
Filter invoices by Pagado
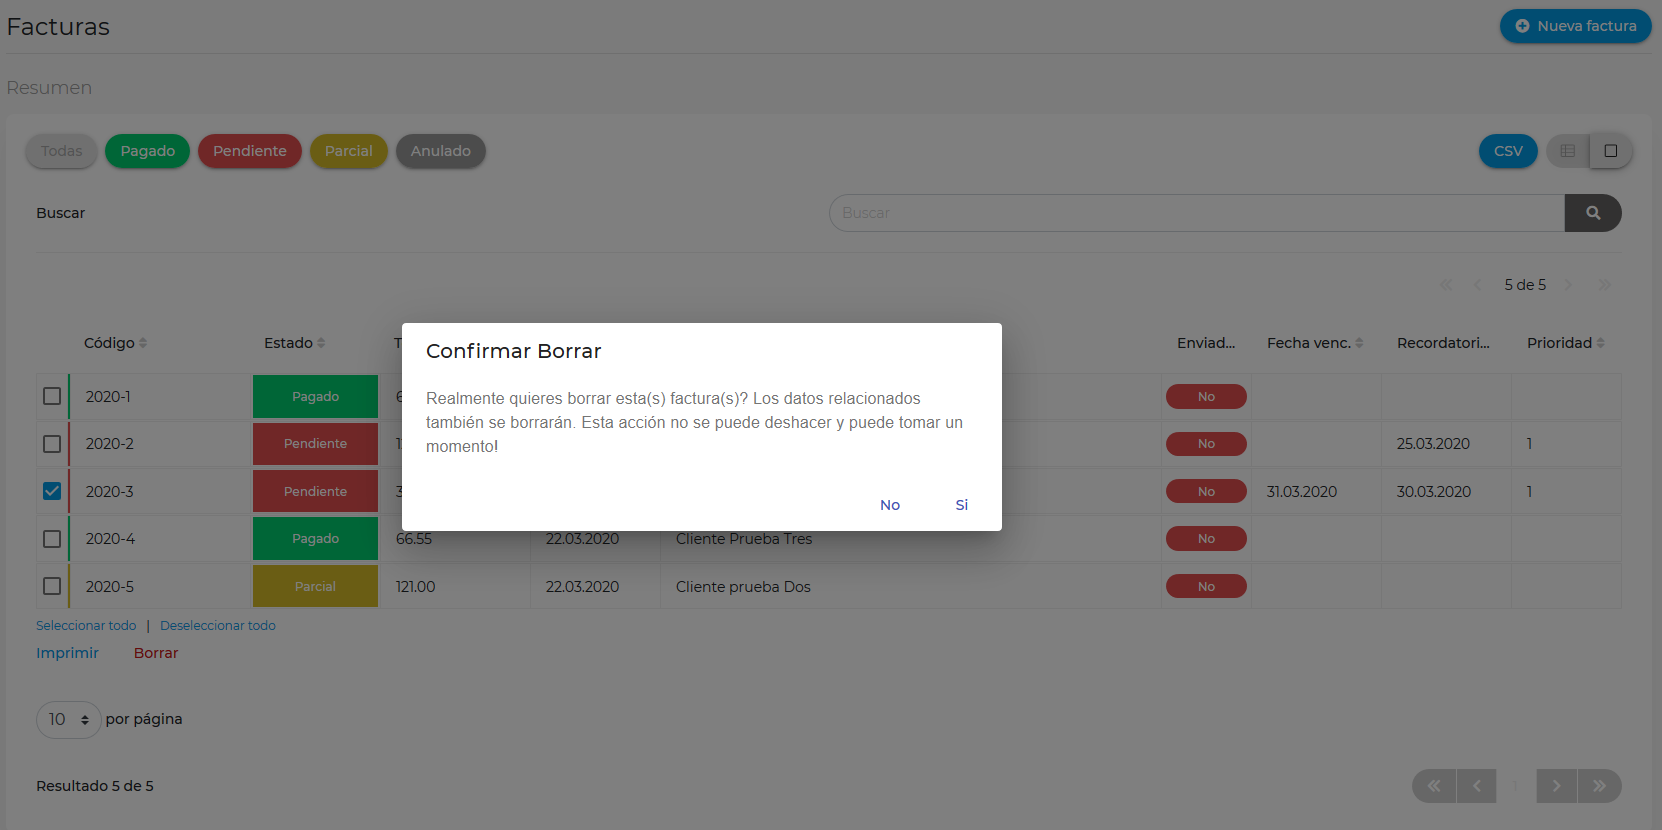pyautogui.click(x=147, y=151)
